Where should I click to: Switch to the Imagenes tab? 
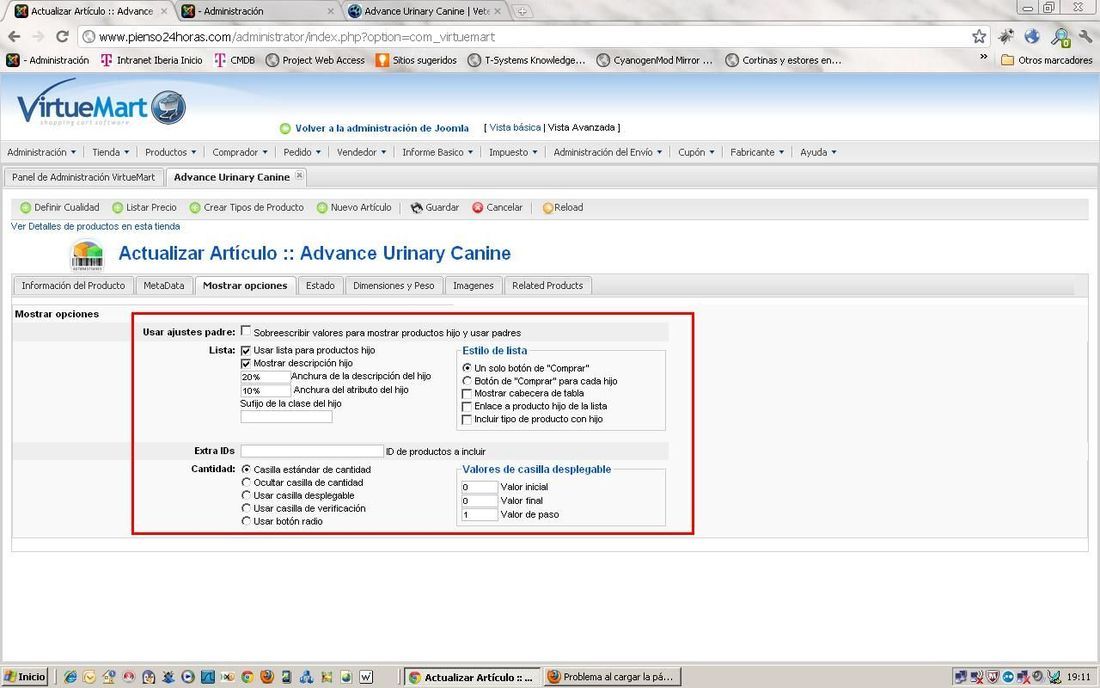point(474,285)
